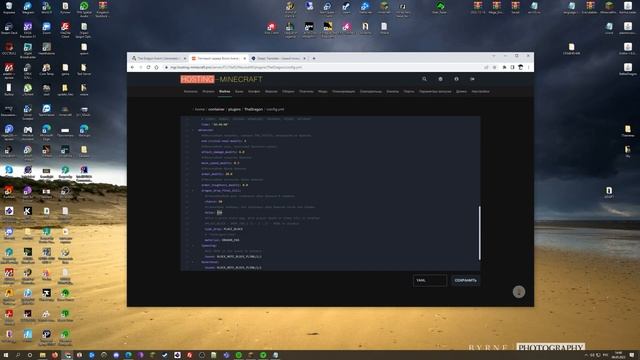Save the file with the СОХРАНИТЬ button
Image resolution: width=640 pixels, height=360 pixels.
pos(466,280)
